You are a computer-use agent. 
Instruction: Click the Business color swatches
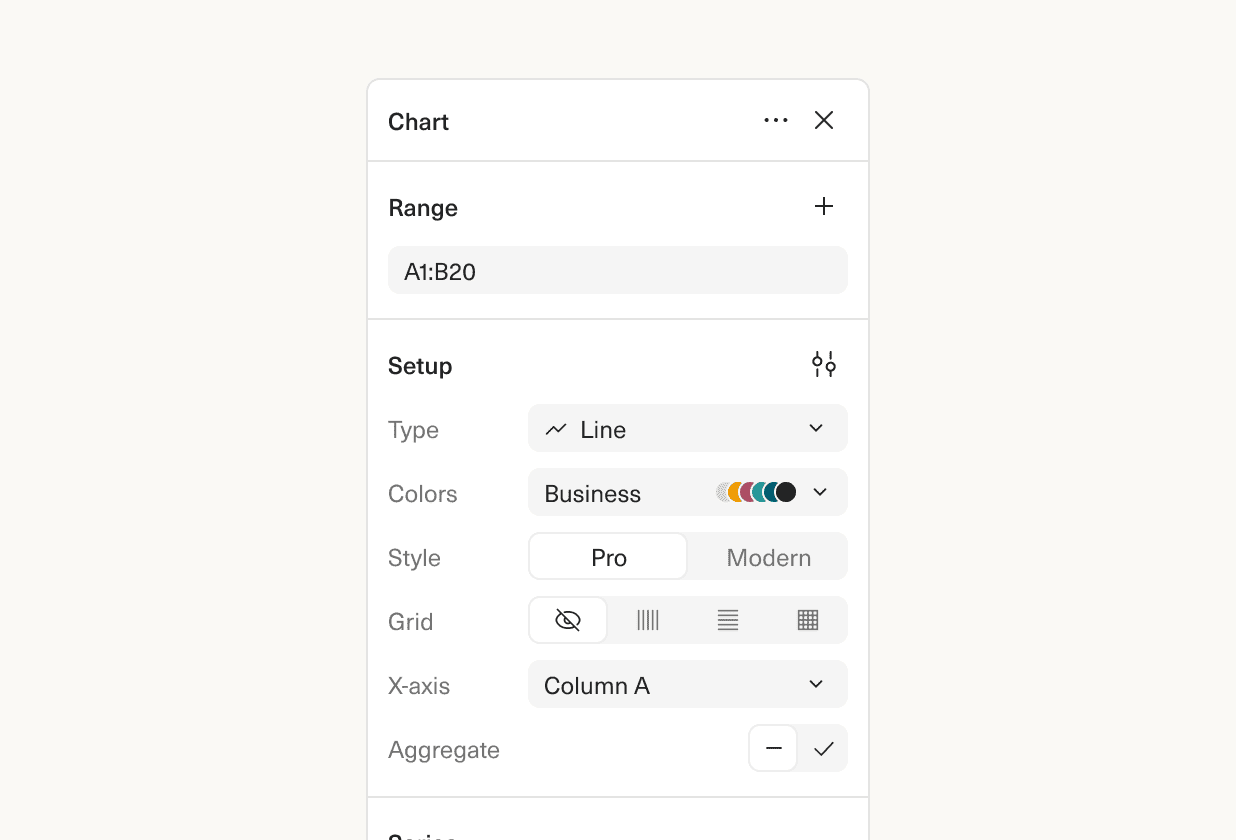[x=755, y=492]
